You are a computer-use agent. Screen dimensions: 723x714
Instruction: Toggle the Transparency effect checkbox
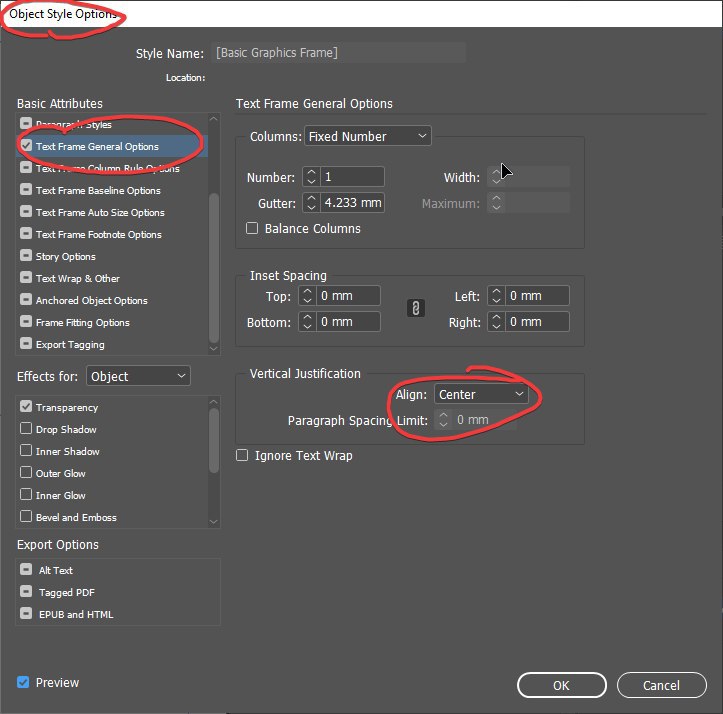(x=26, y=406)
